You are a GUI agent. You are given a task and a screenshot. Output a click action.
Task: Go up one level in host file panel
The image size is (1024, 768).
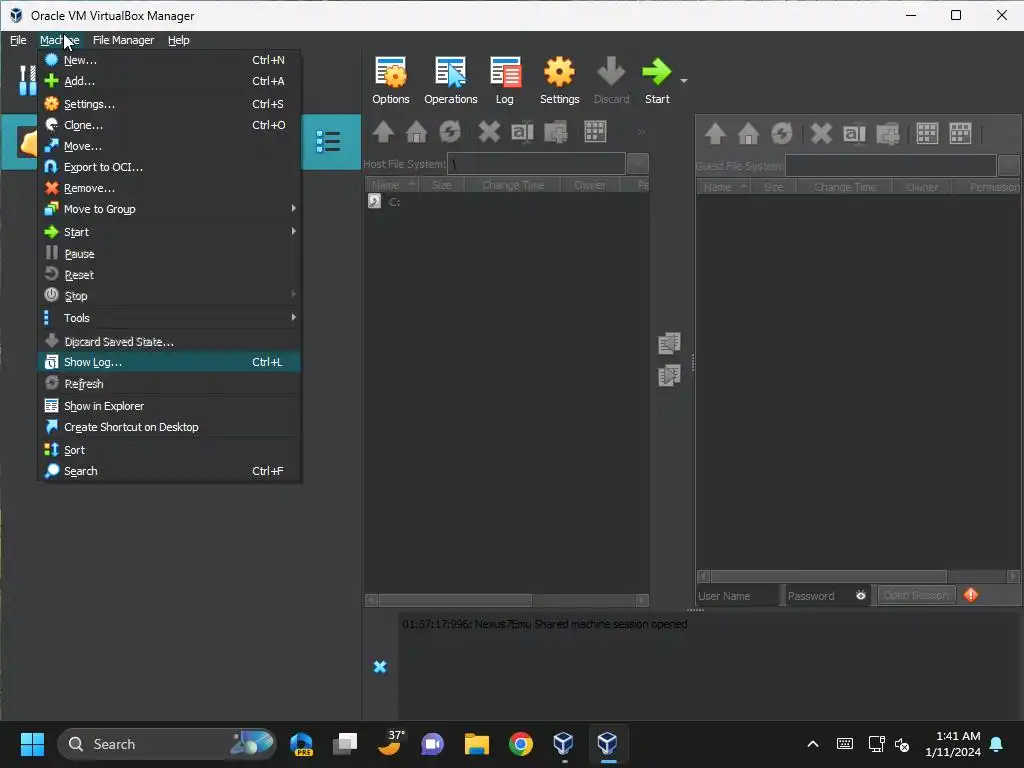pos(383,132)
